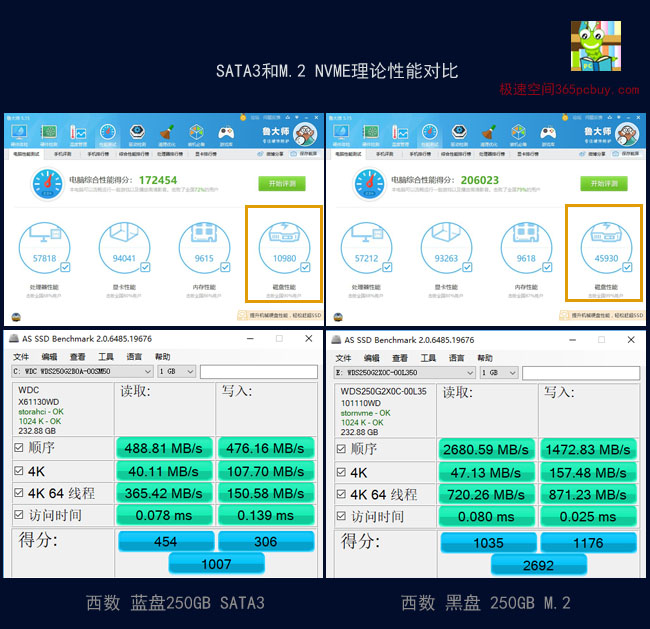Click the 488.81 MB/s sequential read result

coord(164,448)
